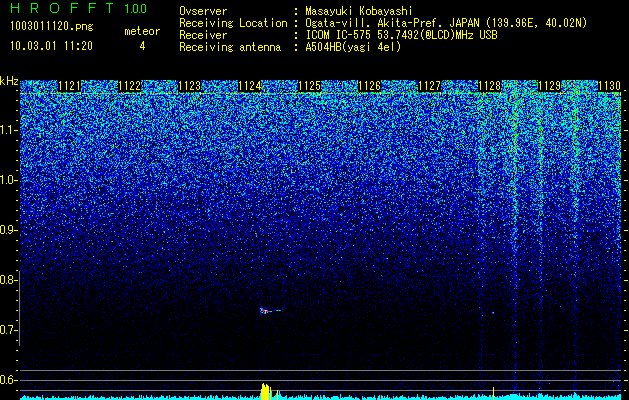Image resolution: width=629 pixels, height=400 pixels.
Task: Click the meteor count label
Action: point(142,31)
